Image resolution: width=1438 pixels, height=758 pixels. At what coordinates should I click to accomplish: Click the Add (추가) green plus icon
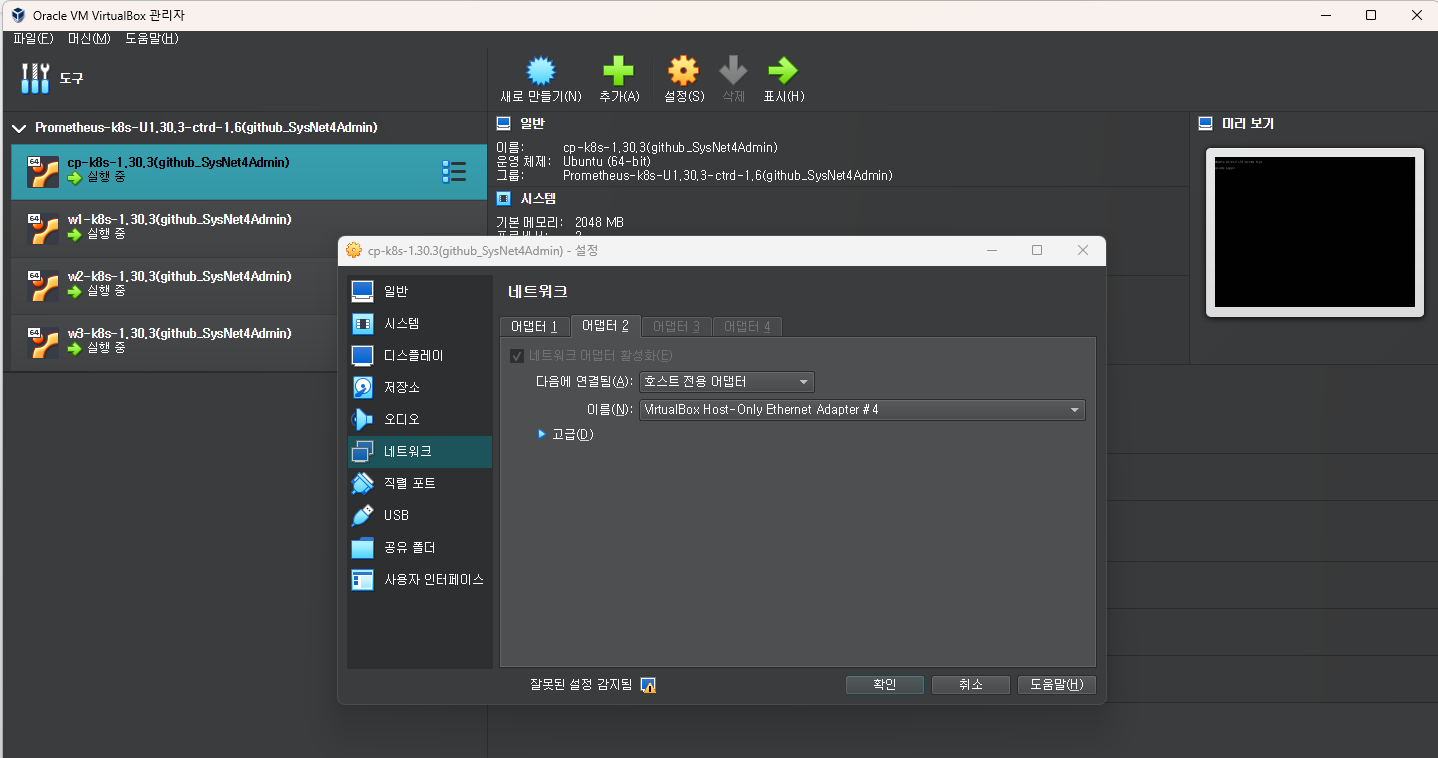point(618,70)
